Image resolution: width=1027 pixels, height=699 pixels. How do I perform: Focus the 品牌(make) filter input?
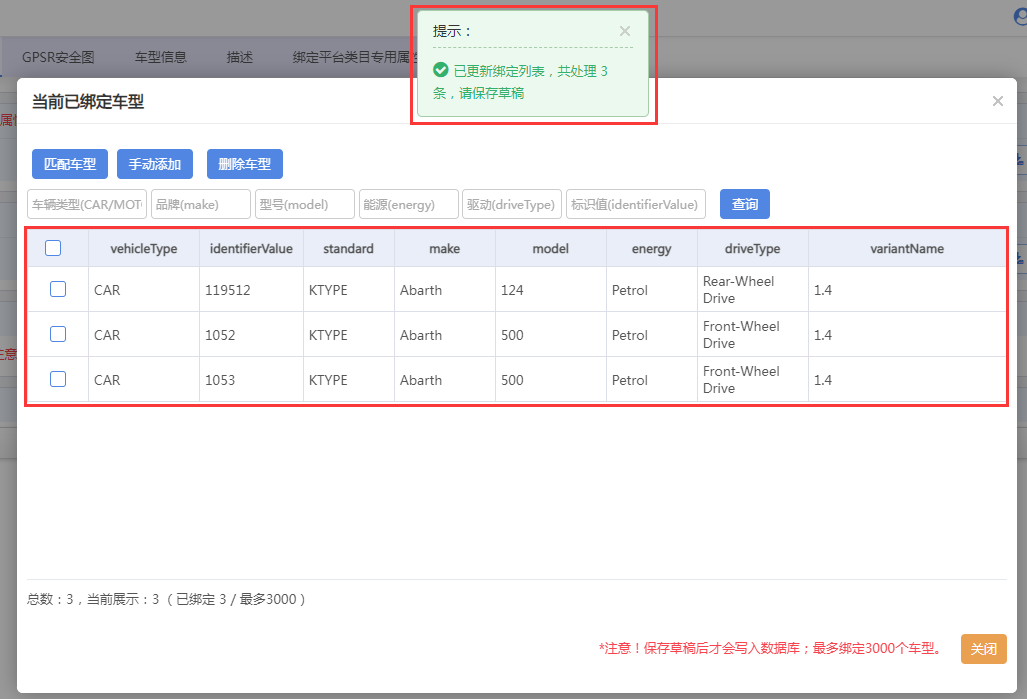200,204
